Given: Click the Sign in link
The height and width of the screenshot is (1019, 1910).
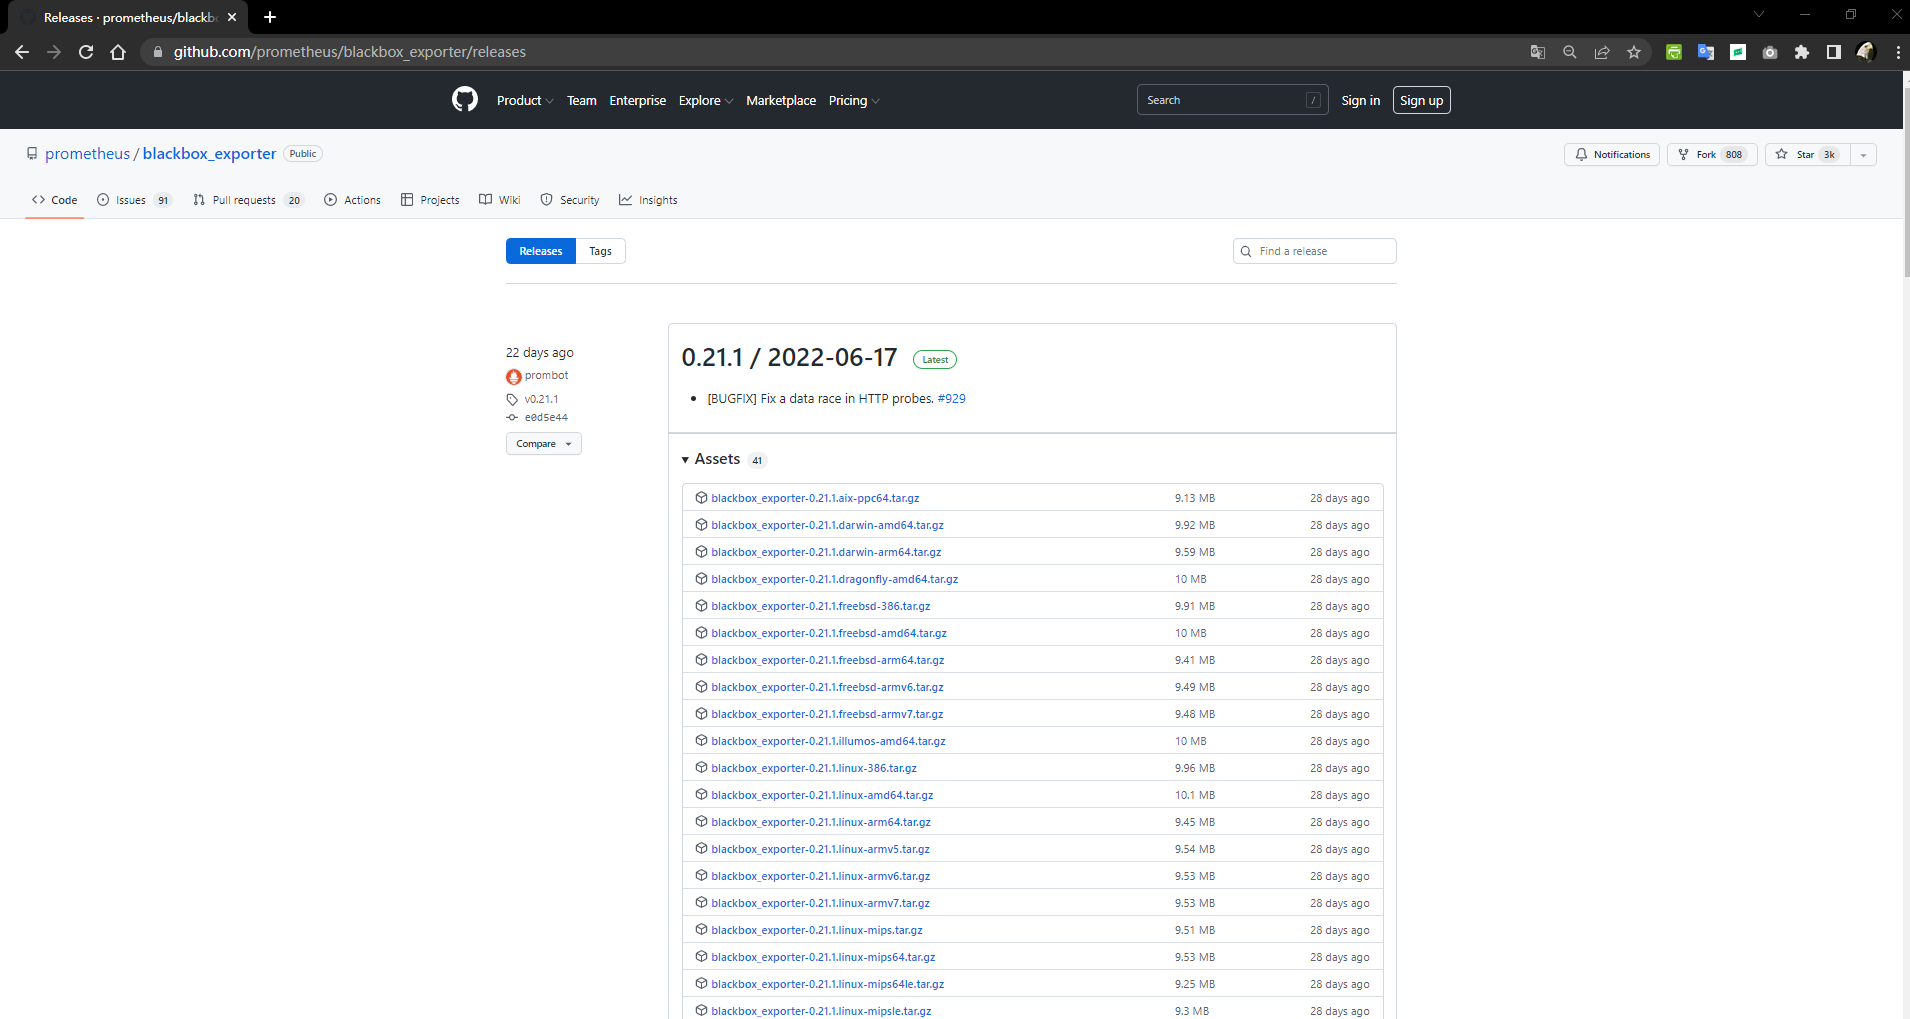Looking at the screenshot, I should 1360,100.
